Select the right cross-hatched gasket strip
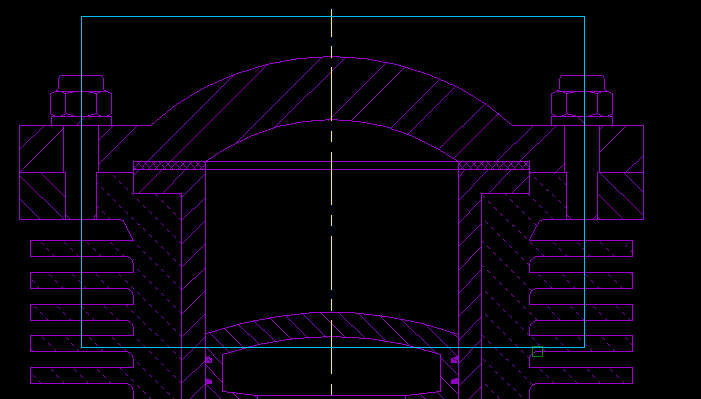This screenshot has height=399, width=701. (494, 166)
